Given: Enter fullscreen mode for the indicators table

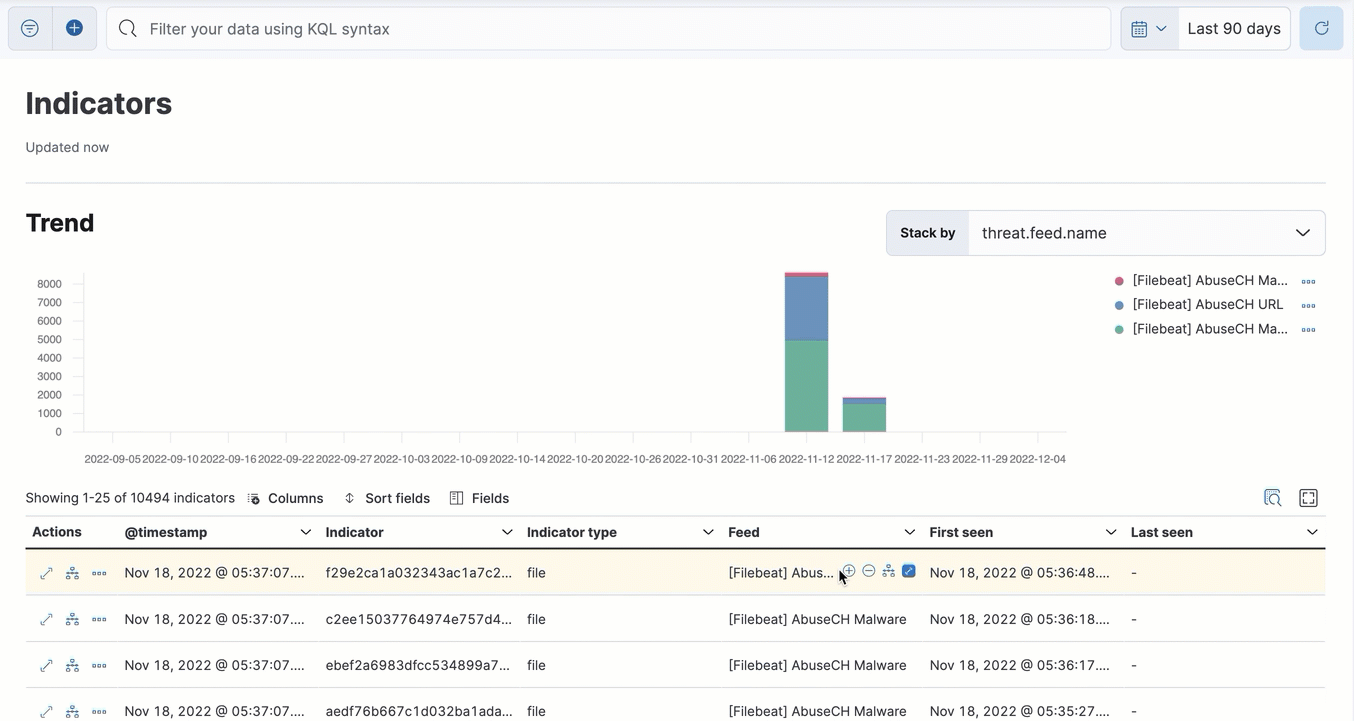Looking at the screenshot, I should tap(1308, 497).
